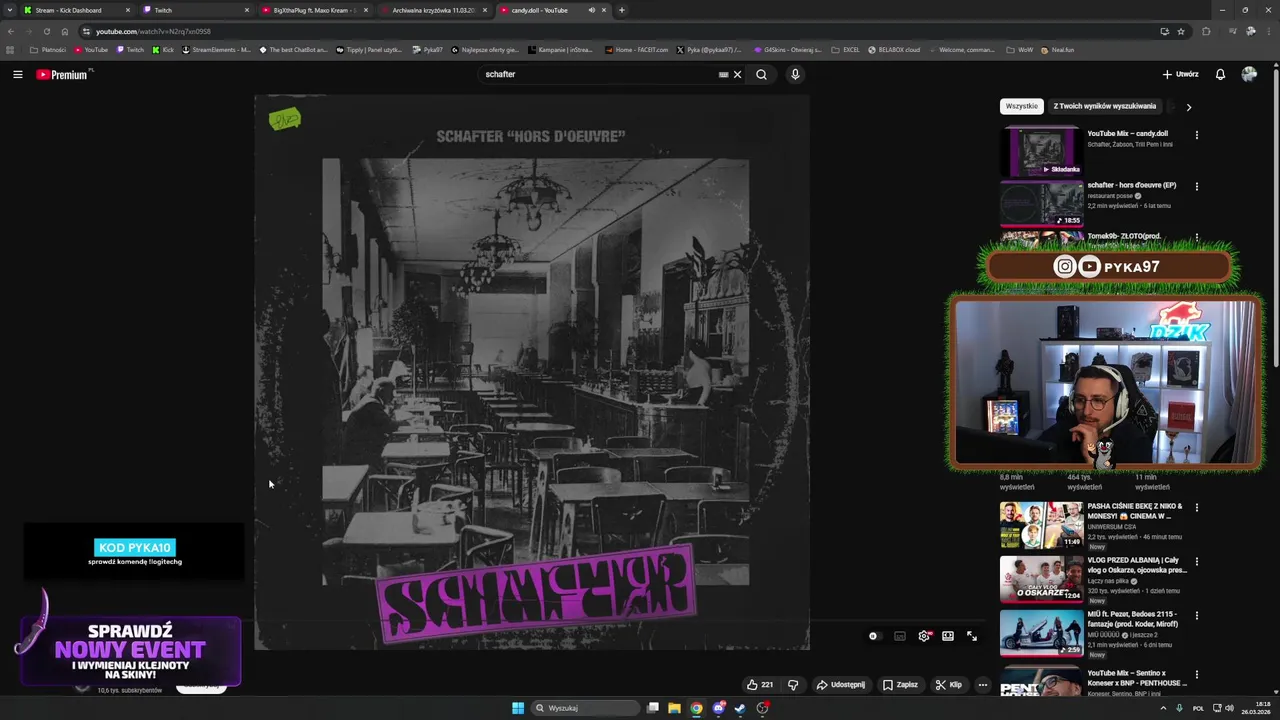Click the Zapisz save button
1280x720 pixels.
pyautogui.click(x=900, y=685)
